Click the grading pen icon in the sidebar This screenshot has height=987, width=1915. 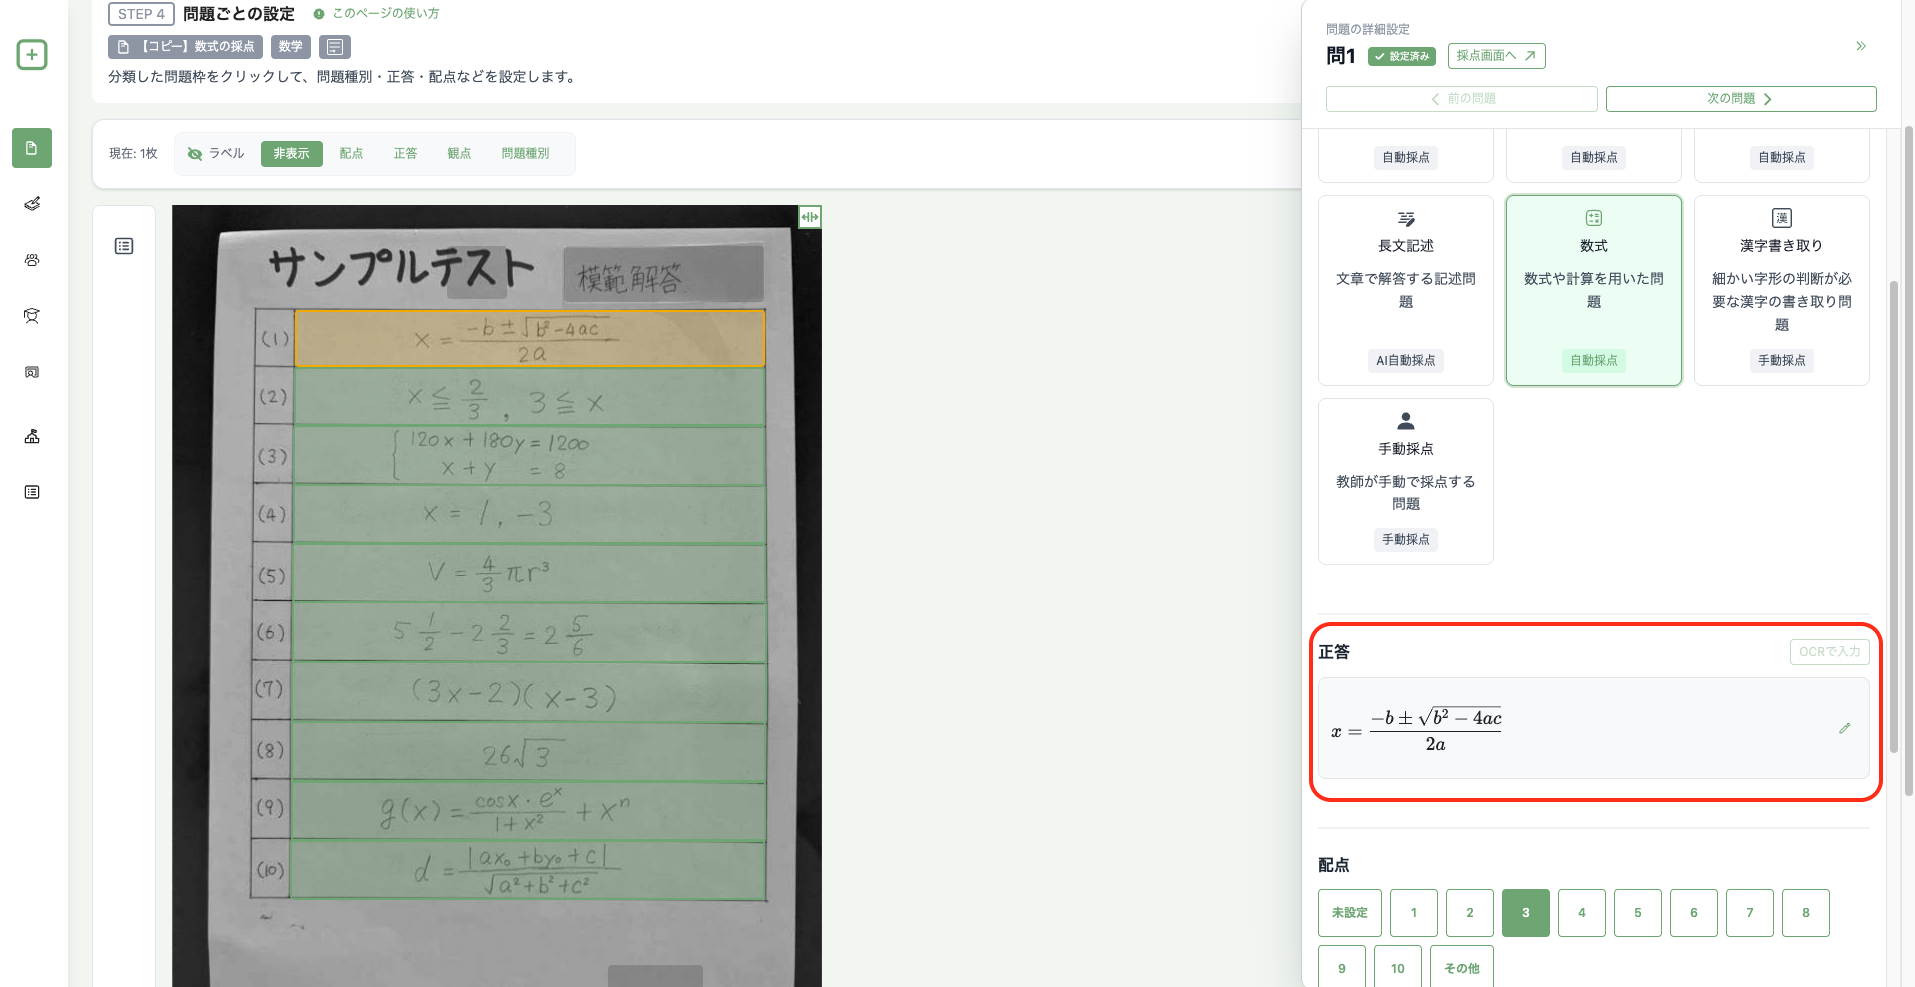tap(32, 204)
